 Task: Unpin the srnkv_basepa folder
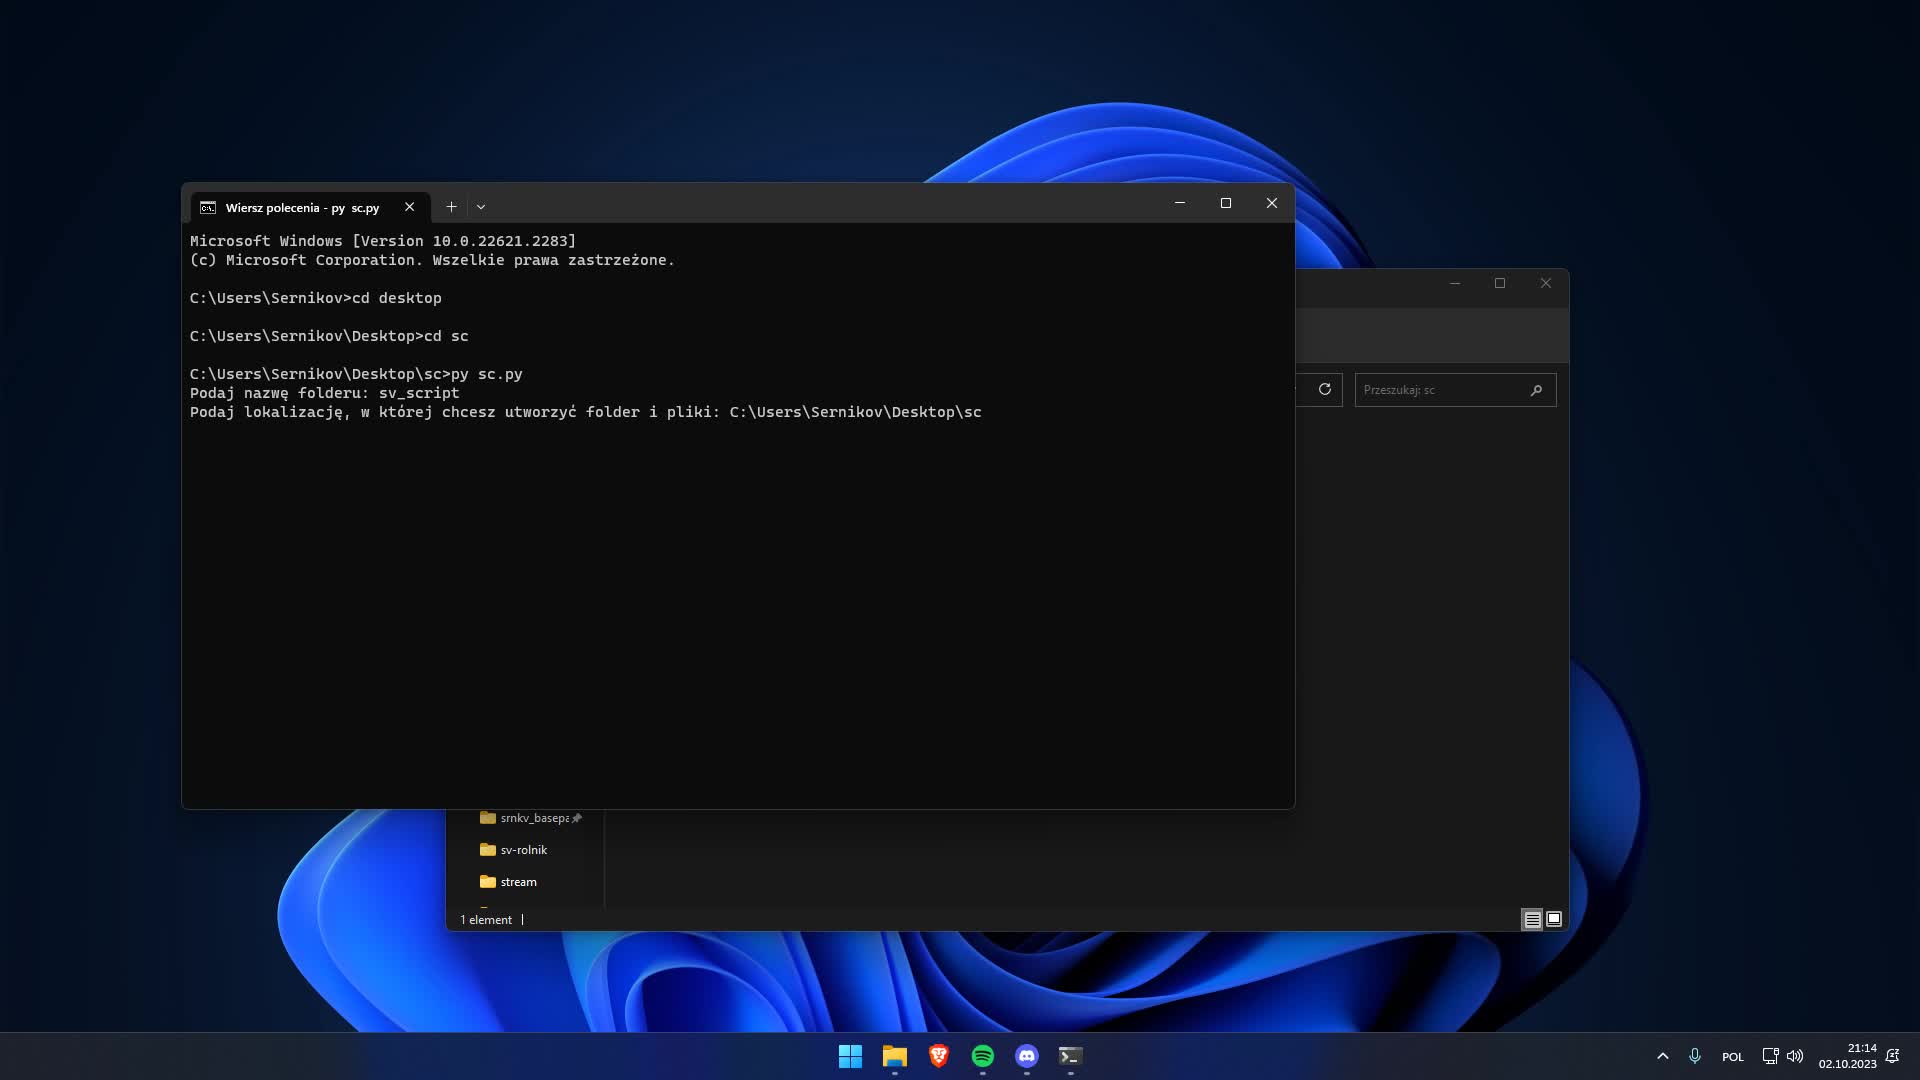tap(577, 817)
